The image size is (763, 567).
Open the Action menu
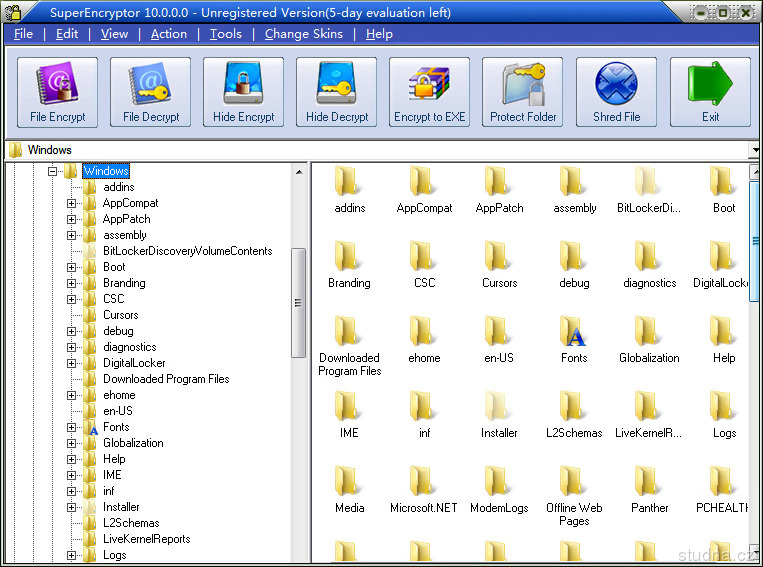168,33
